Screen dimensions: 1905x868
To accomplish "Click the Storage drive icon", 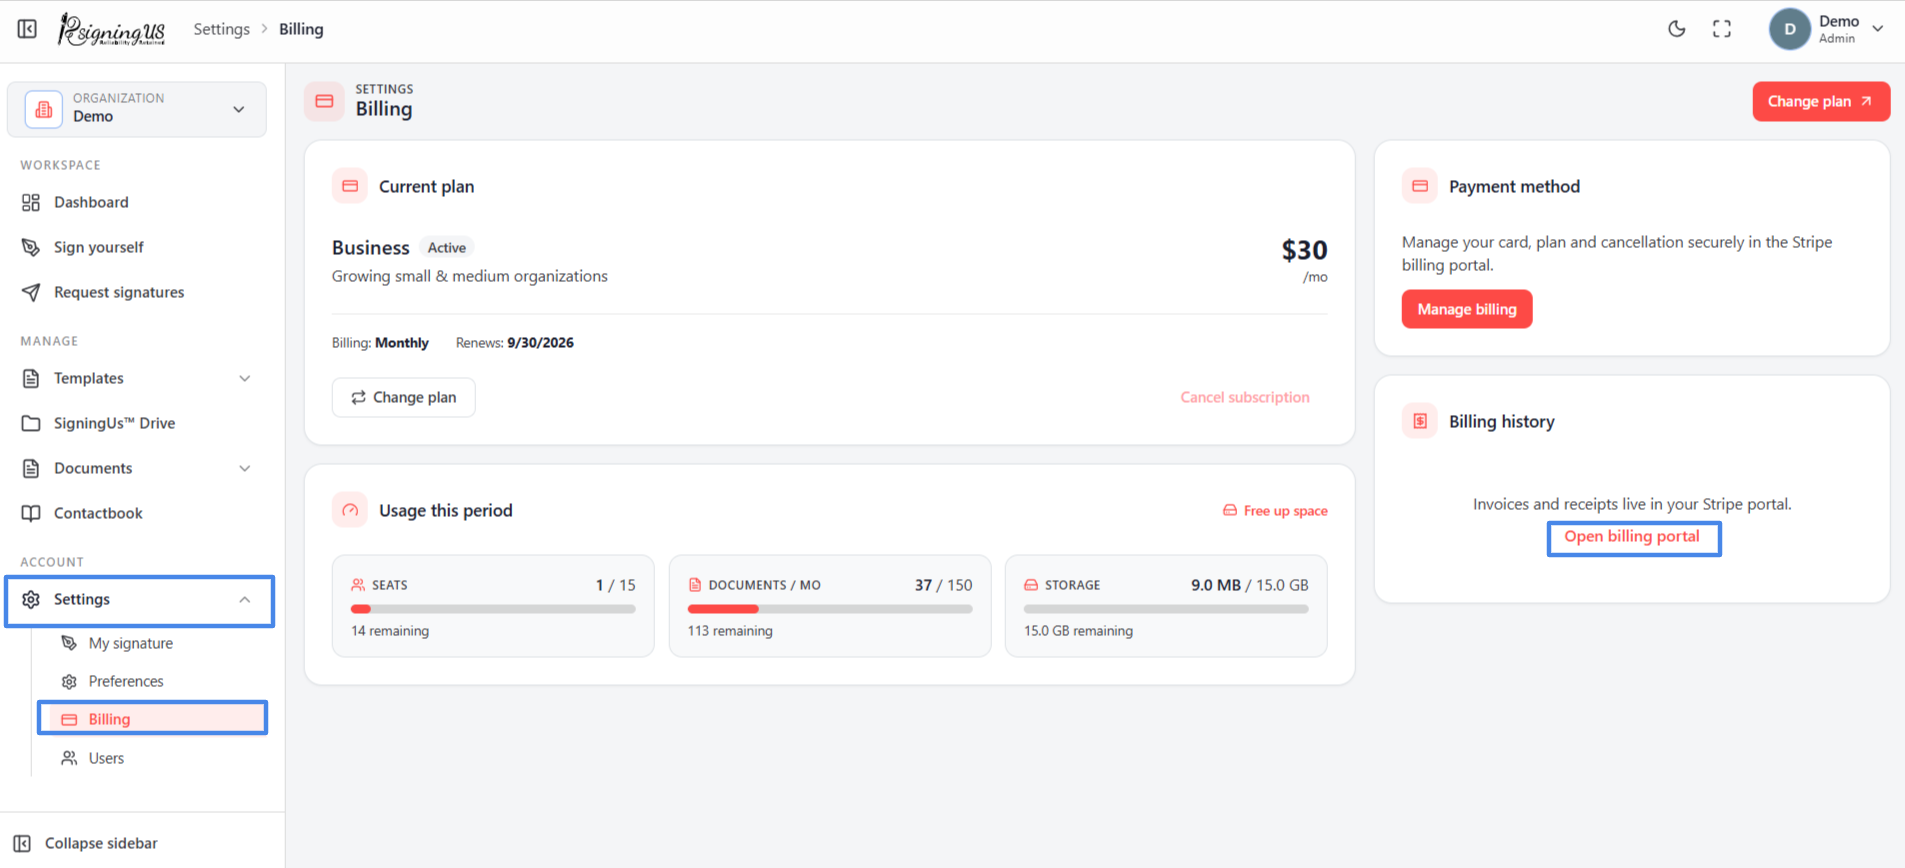I will [1031, 585].
